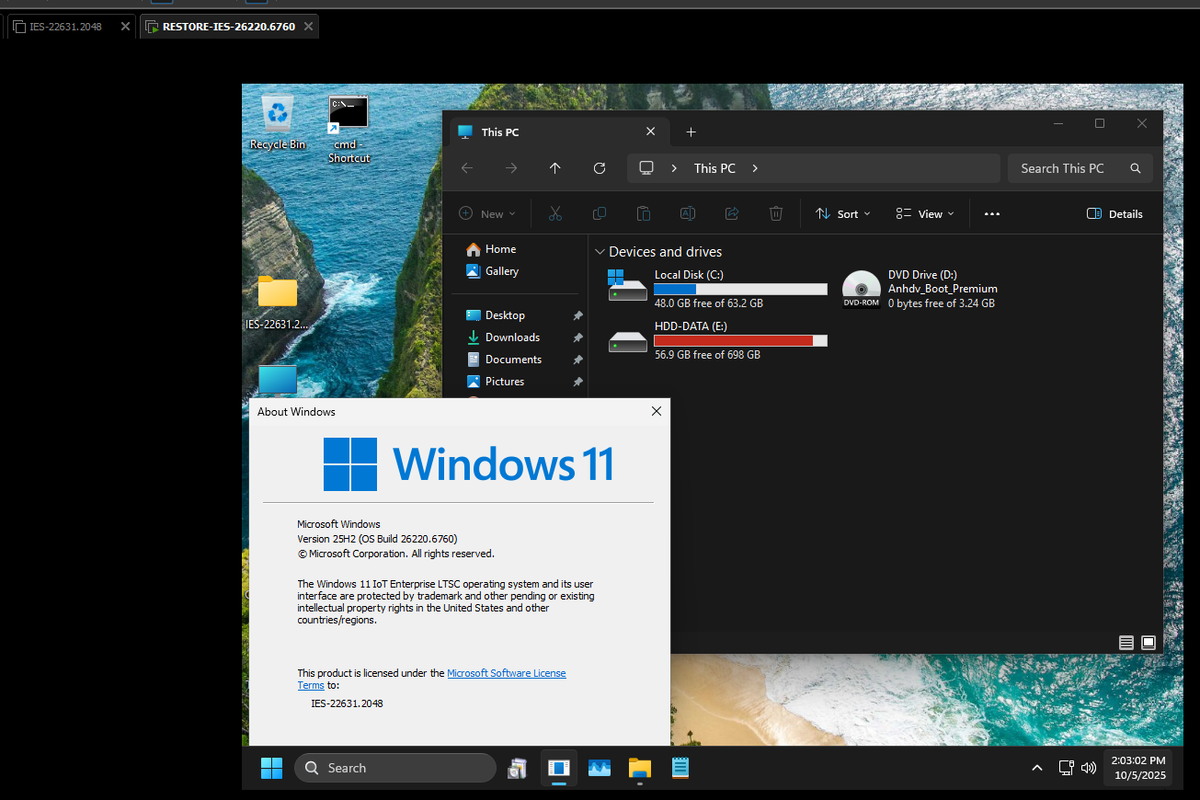Add a new tab in File Explorer
Screen dimensions: 1200x800
(x=690, y=132)
